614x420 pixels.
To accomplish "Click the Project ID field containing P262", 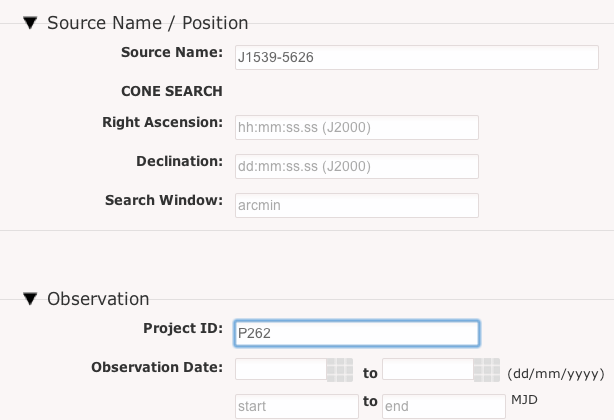I will point(357,333).
